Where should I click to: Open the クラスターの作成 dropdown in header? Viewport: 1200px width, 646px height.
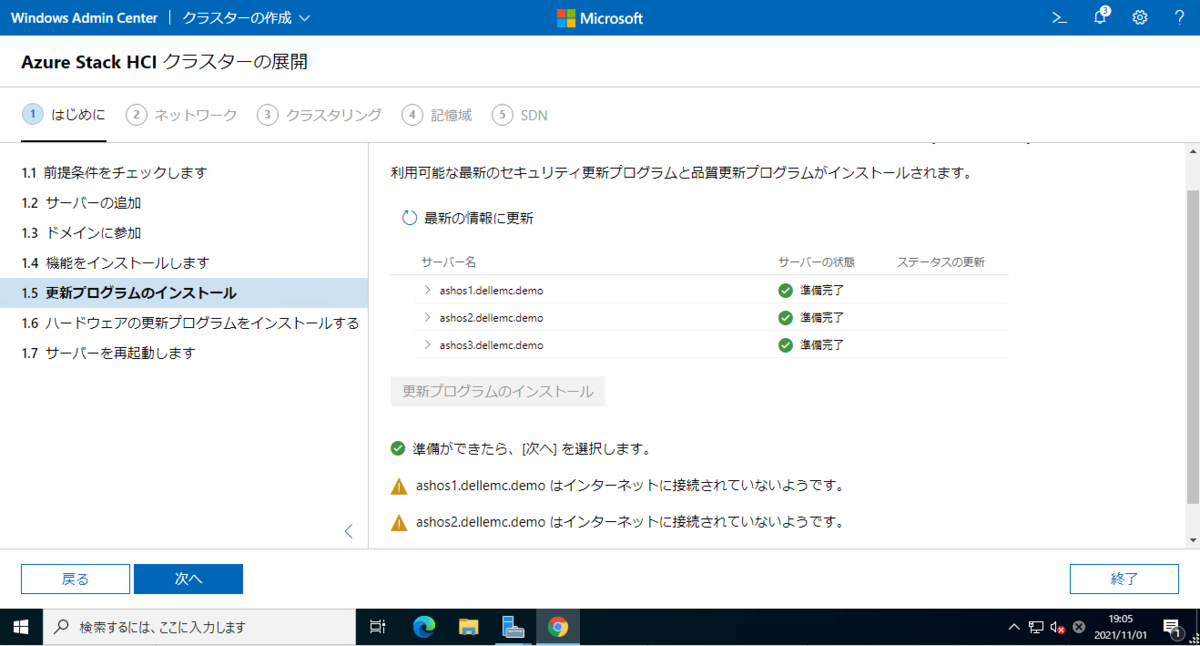246,18
